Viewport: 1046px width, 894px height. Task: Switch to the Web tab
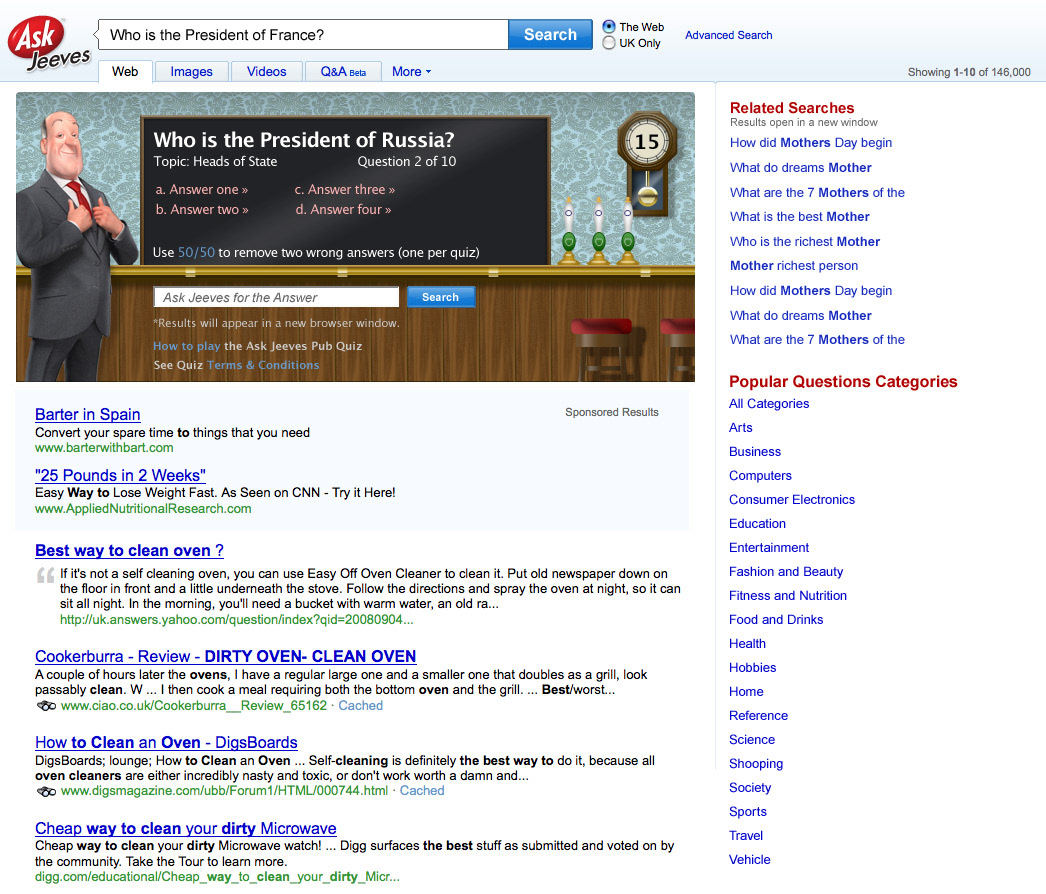click(125, 71)
